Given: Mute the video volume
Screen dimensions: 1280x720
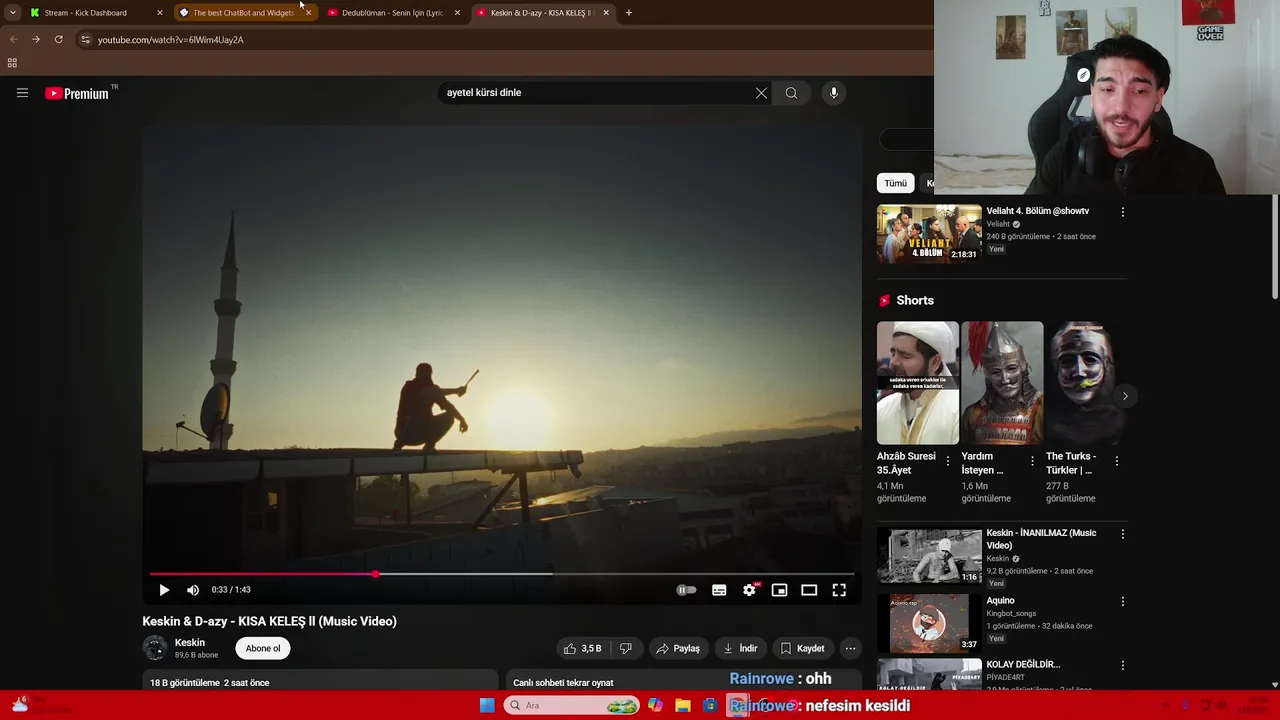Looking at the screenshot, I should coord(193,590).
